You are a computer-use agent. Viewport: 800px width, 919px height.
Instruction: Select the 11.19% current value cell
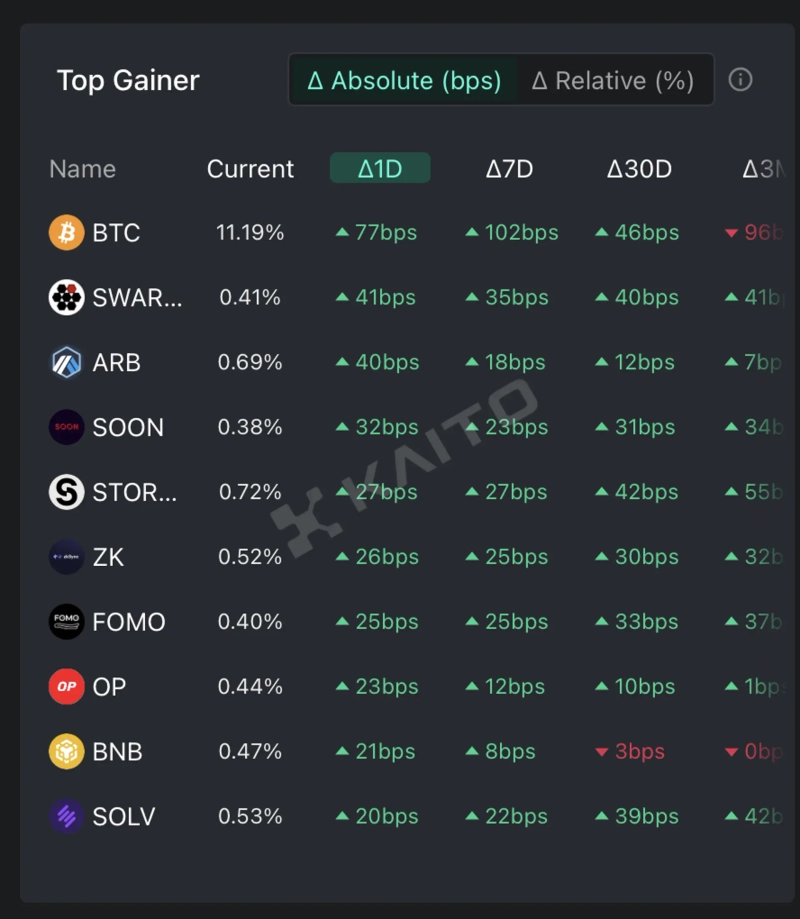click(250, 233)
